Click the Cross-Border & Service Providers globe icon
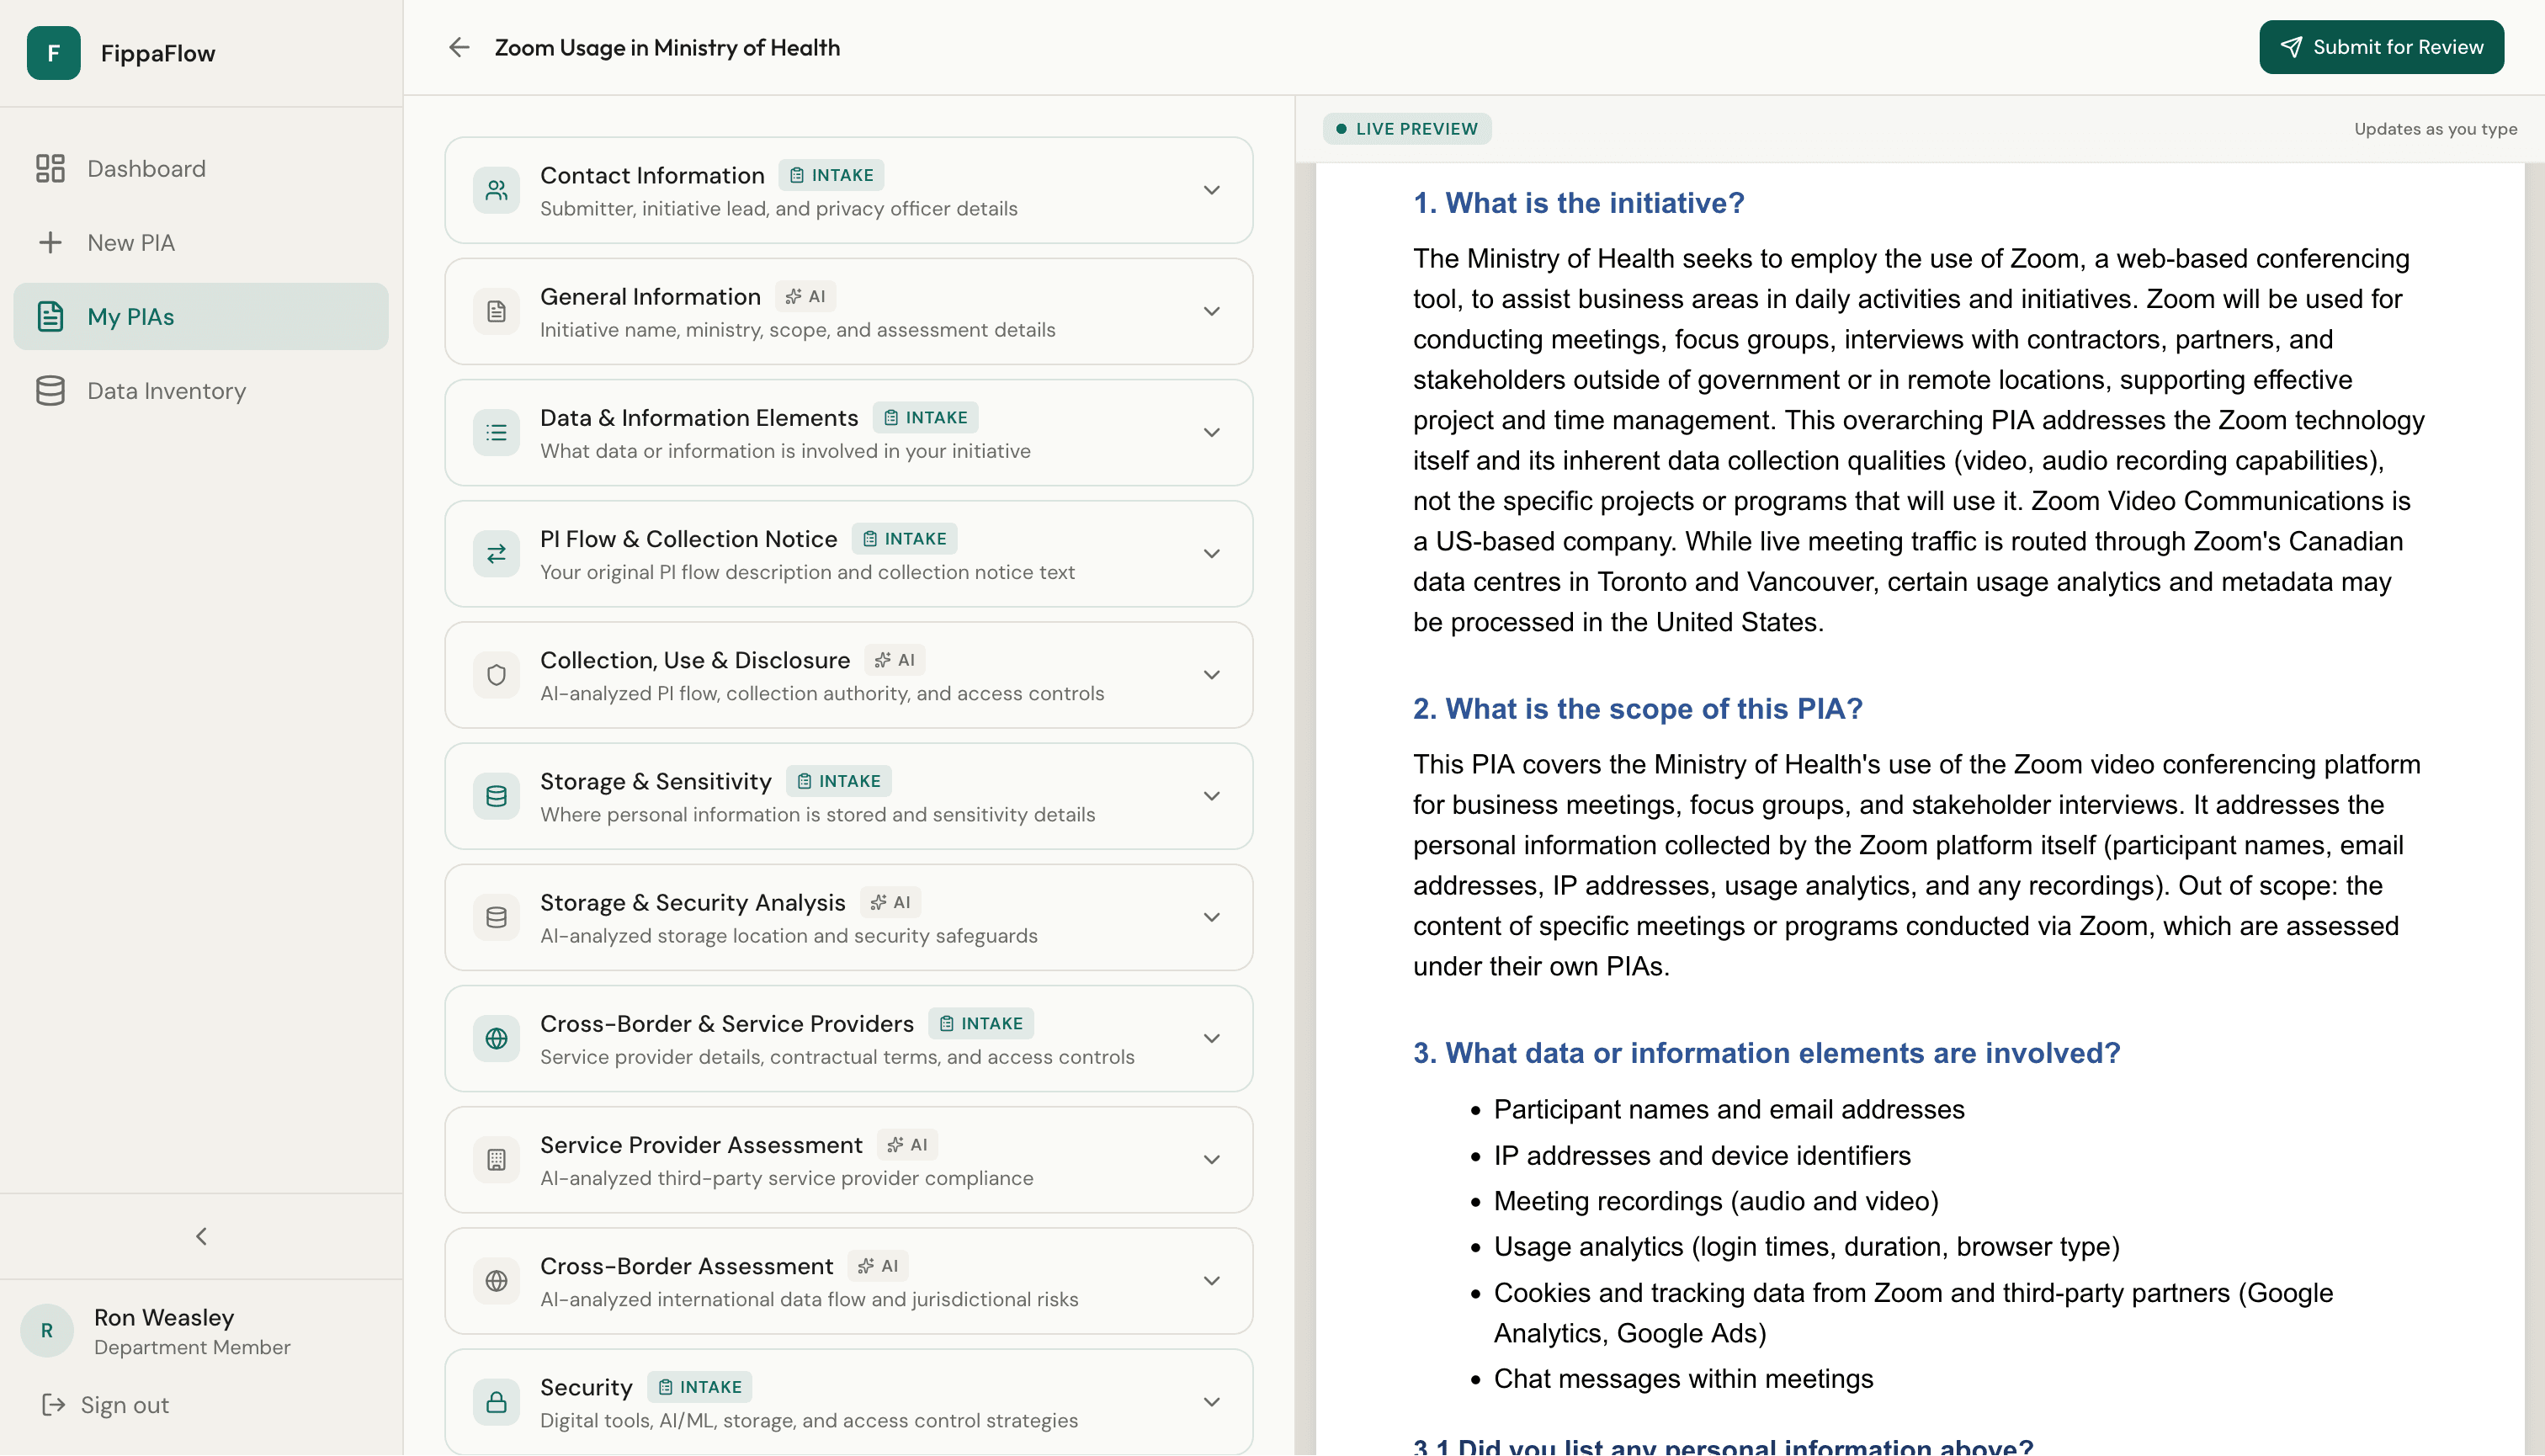The width and height of the screenshot is (2545, 1456). pos(496,1038)
